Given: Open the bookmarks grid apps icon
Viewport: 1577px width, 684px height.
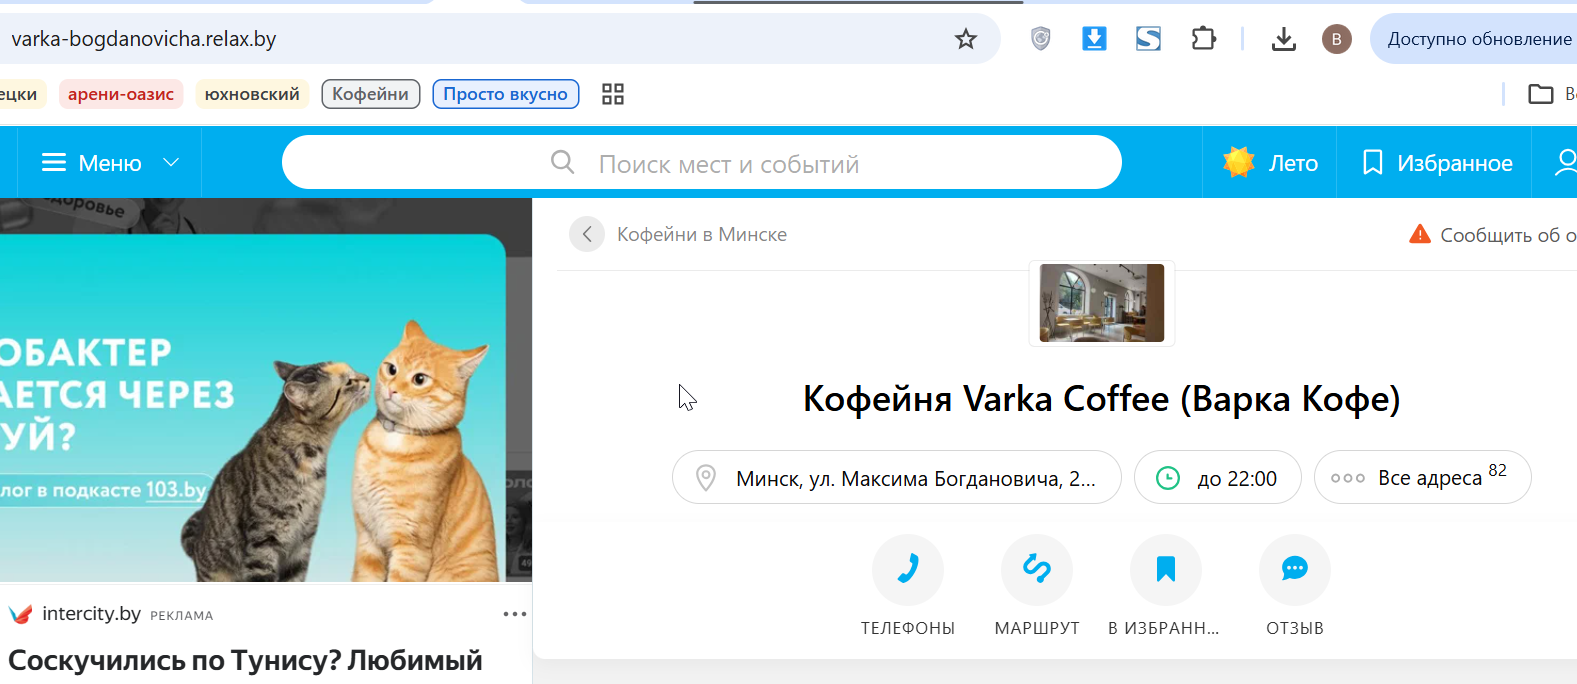Looking at the screenshot, I should (x=613, y=94).
